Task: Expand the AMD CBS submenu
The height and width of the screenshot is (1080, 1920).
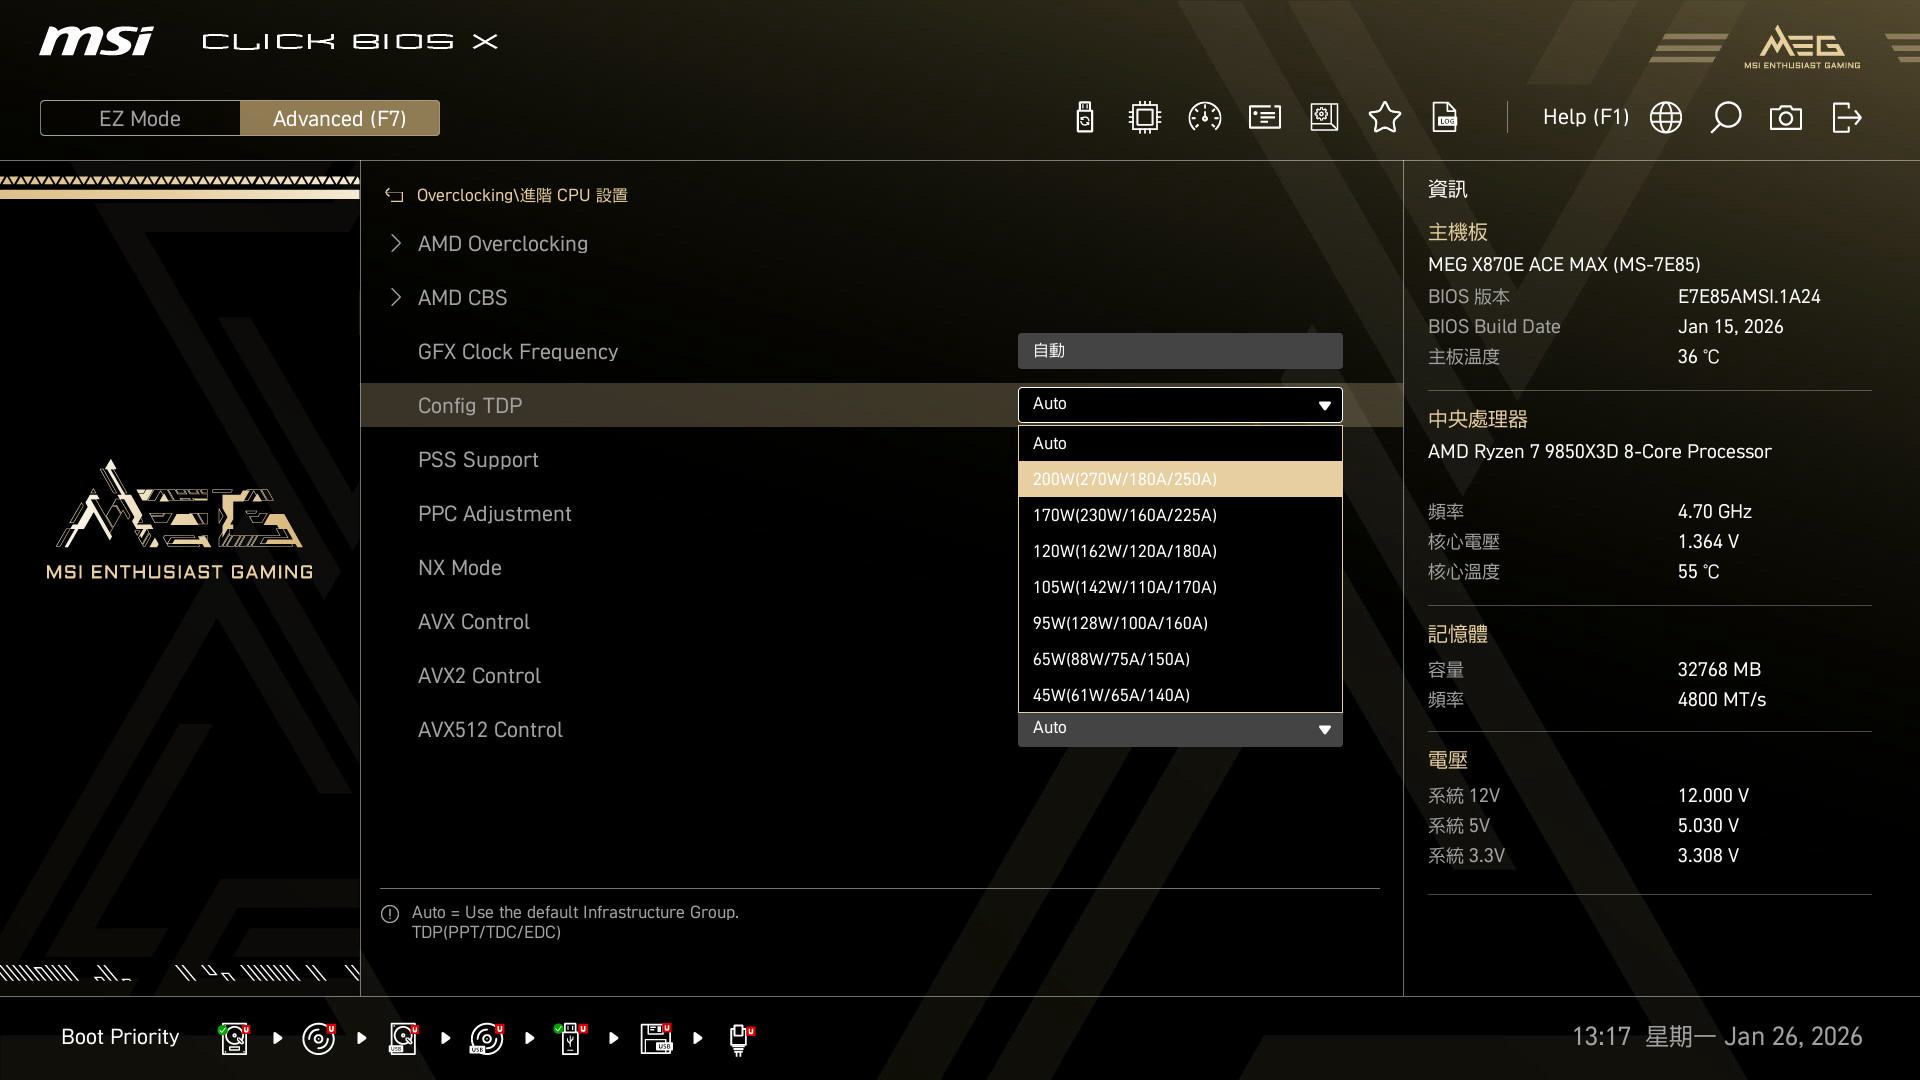Action: [x=462, y=298]
